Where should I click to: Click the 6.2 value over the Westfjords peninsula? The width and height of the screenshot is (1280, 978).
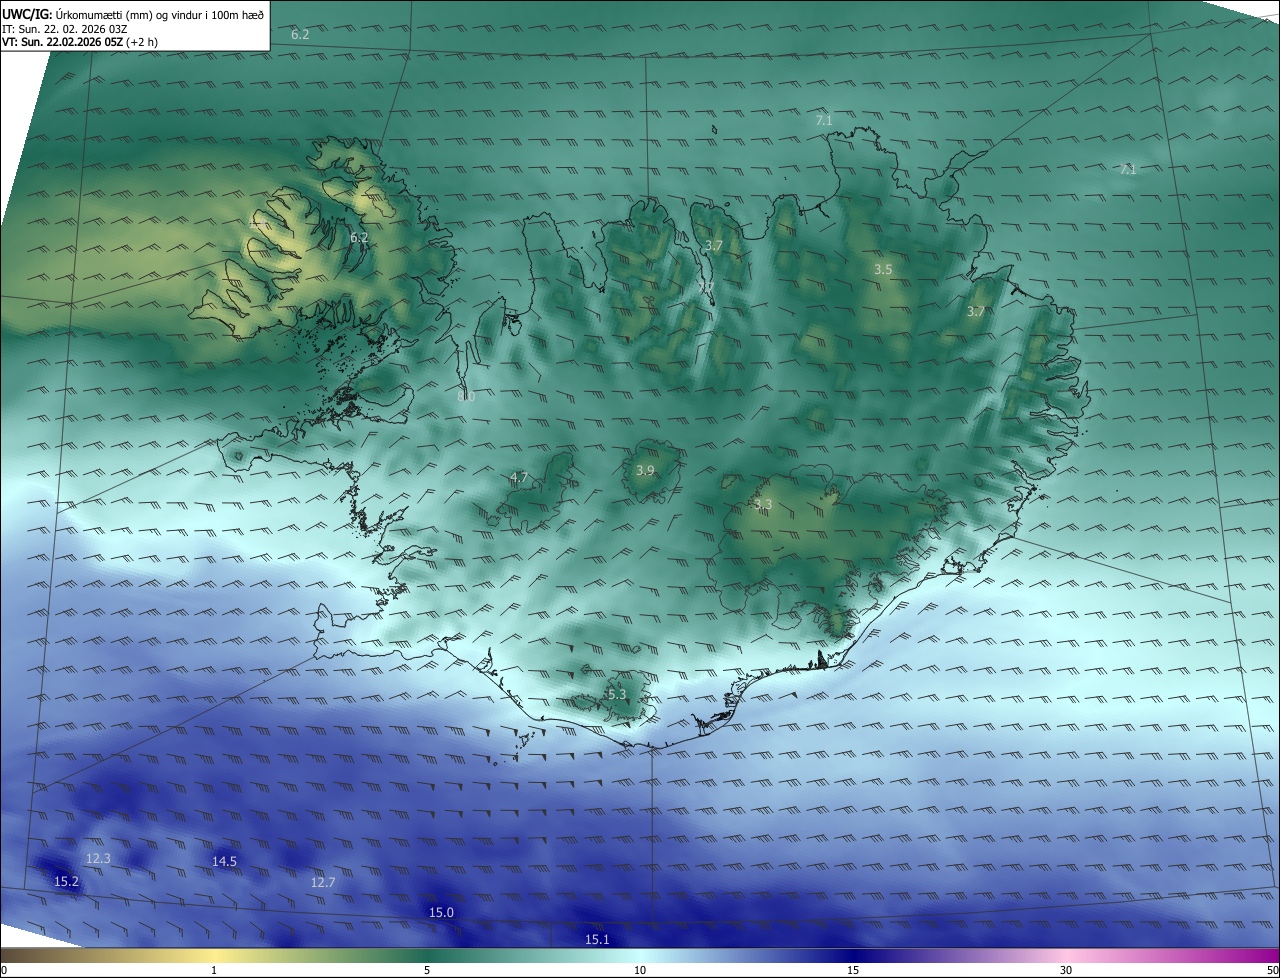pos(359,237)
